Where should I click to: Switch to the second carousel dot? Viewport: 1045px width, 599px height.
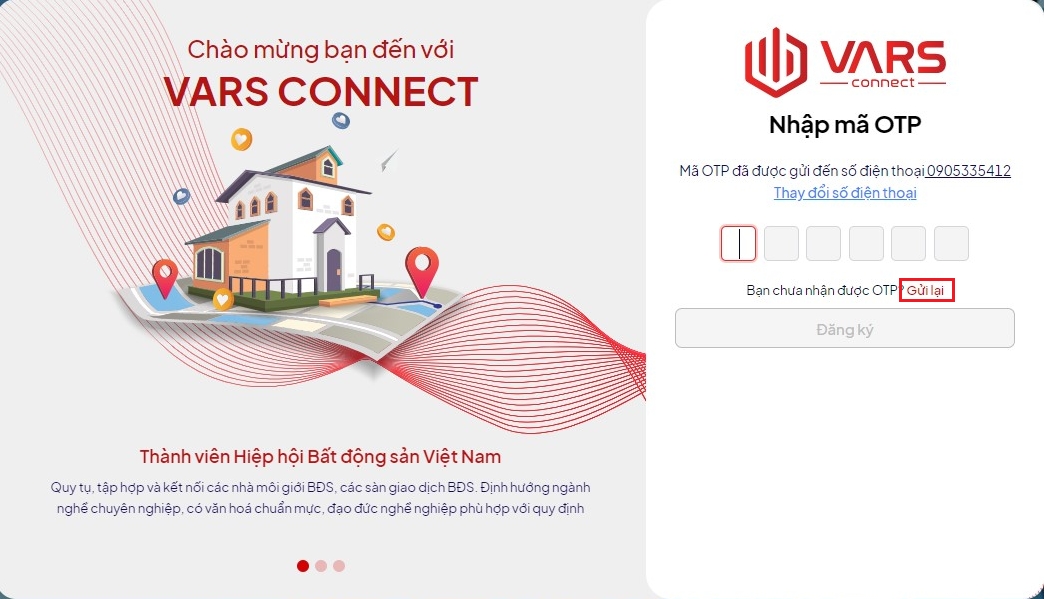click(321, 566)
